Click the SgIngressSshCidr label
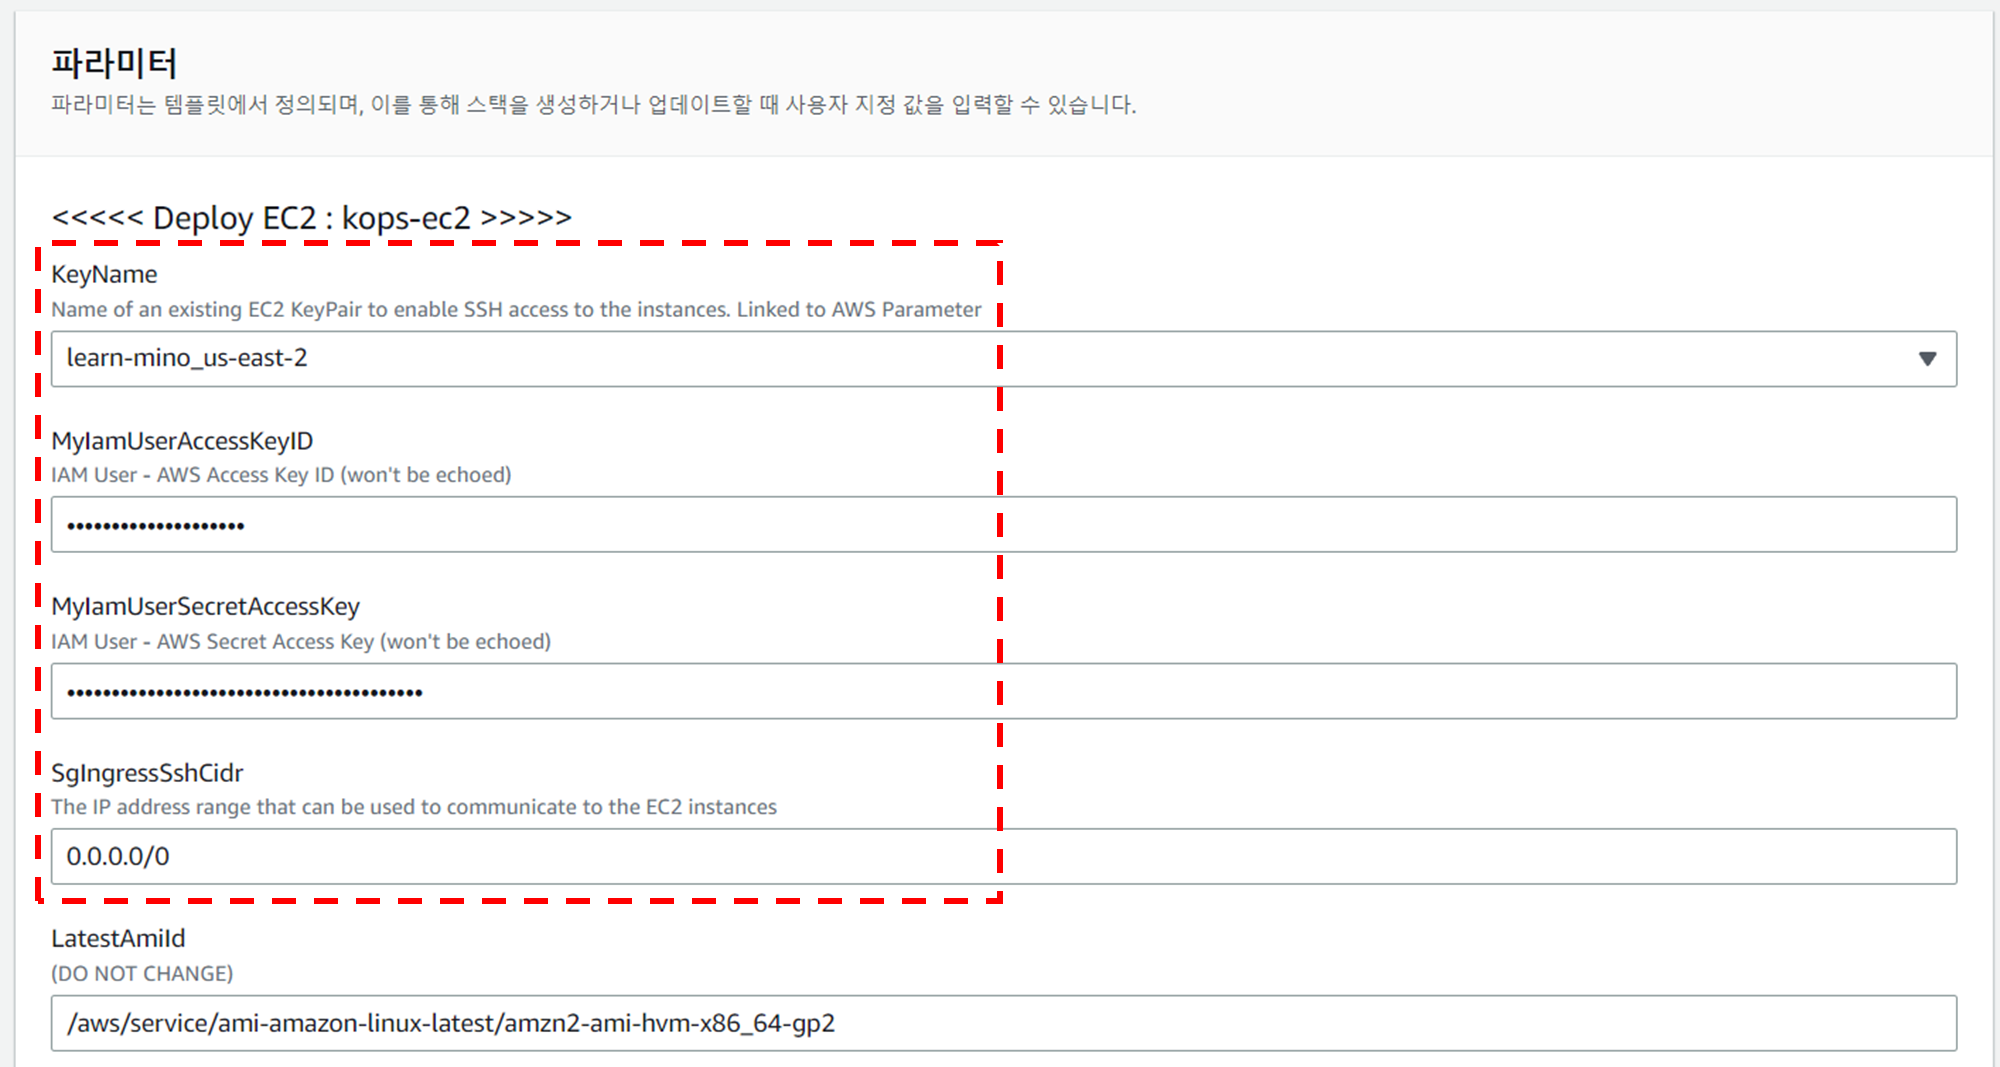Image resolution: width=2000 pixels, height=1067 pixels. click(147, 773)
